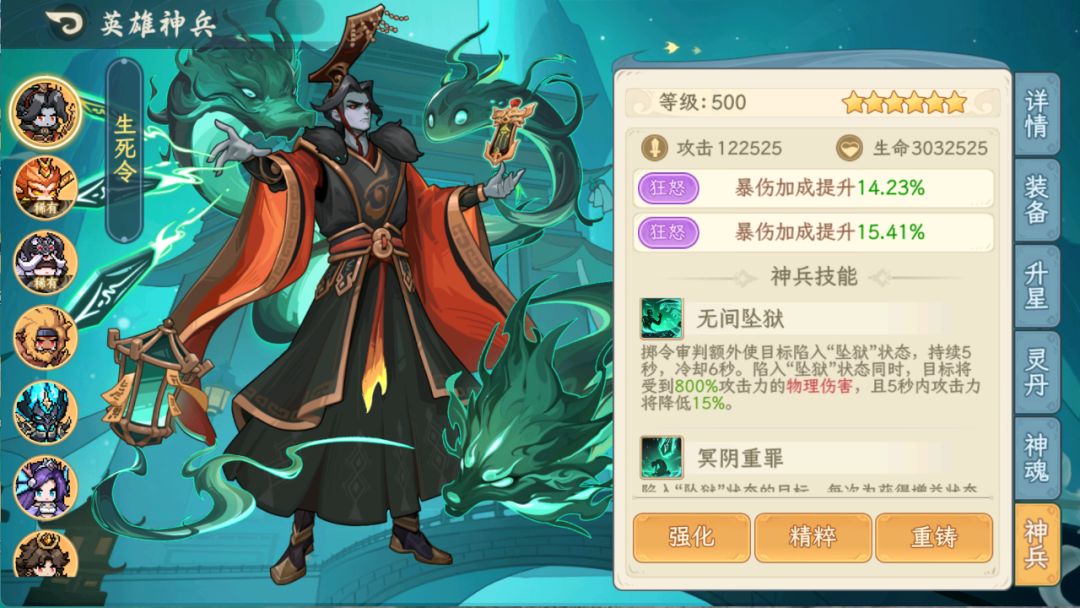Click the 强化 button
The width and height of the screenshot is (1080, 608).
692,537
